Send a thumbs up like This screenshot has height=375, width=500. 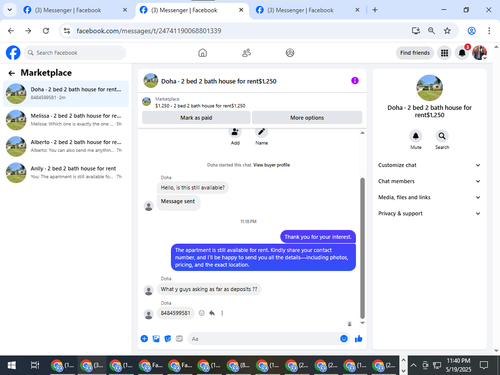tap(359, 339)
